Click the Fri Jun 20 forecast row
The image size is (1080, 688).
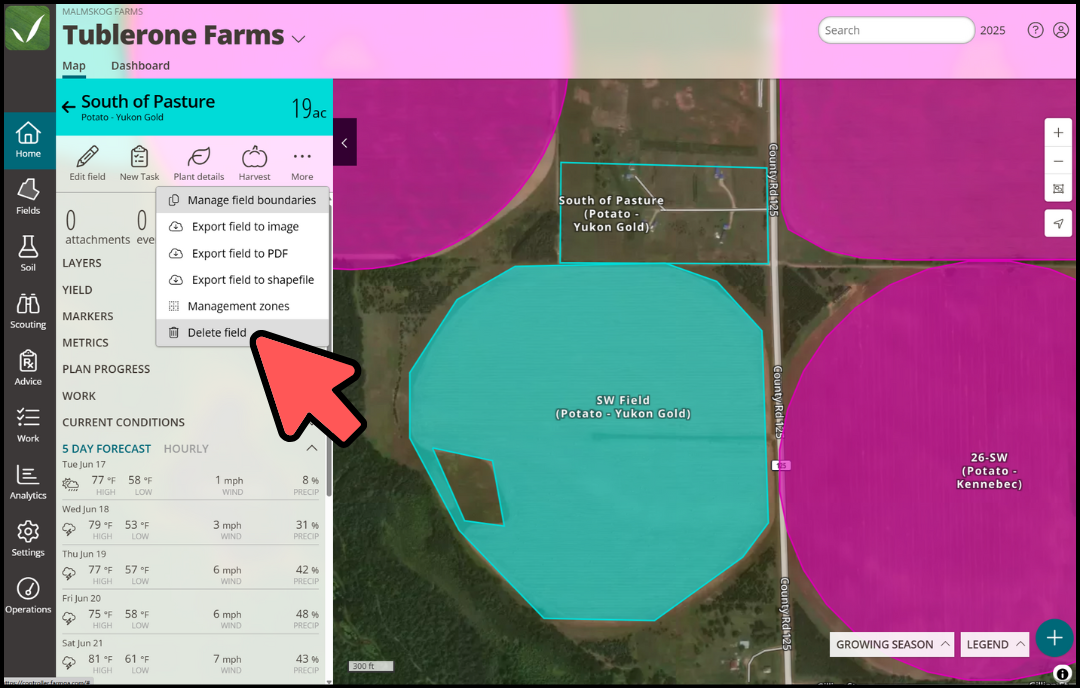191,612
